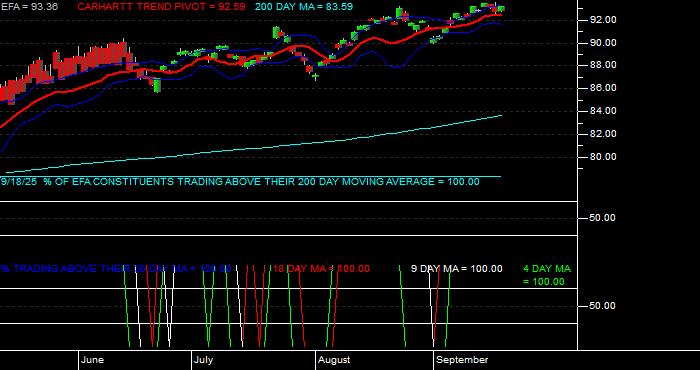Select the CARHARTT TREND PIVOT = 92.59 label
The image size is (700, 370).
[x=161, y=7]
